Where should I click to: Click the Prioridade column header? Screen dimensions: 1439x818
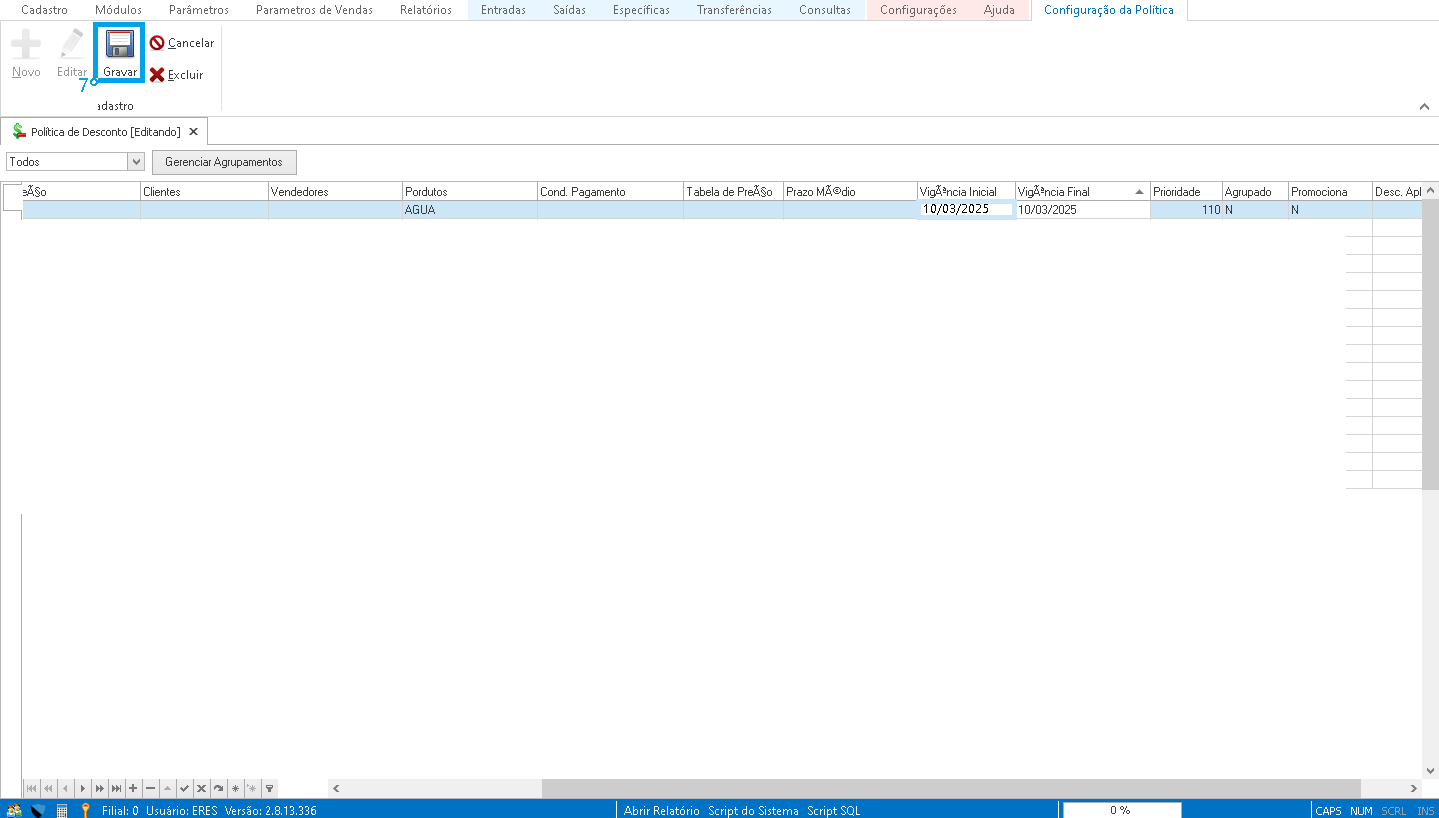[x=1186, y=191]
